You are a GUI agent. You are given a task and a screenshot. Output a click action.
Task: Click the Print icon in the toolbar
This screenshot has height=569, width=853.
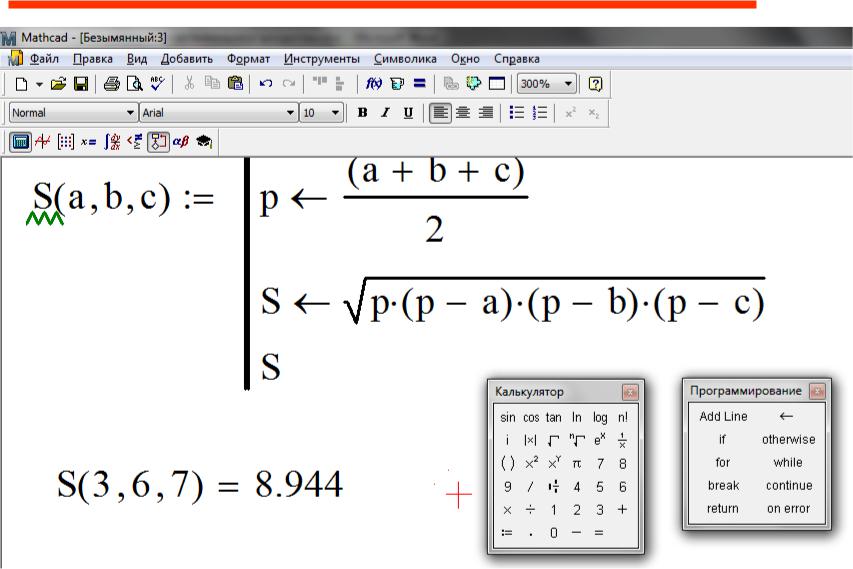point(112,84)
